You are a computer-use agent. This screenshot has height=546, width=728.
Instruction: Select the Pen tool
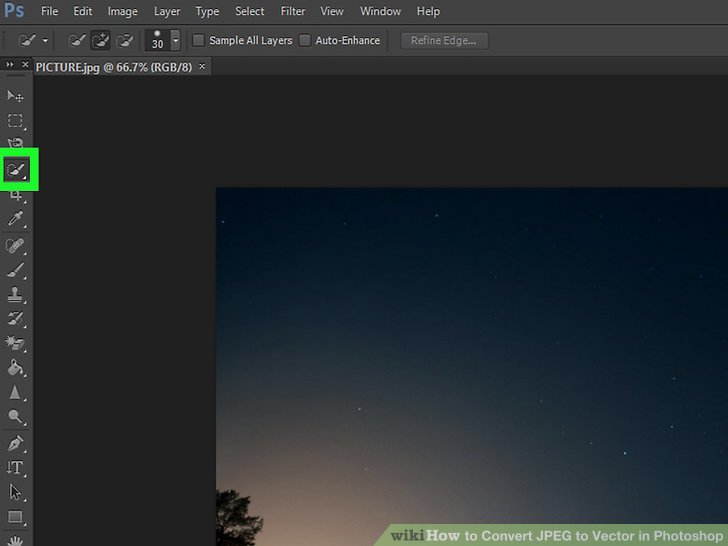click(15, 443)
